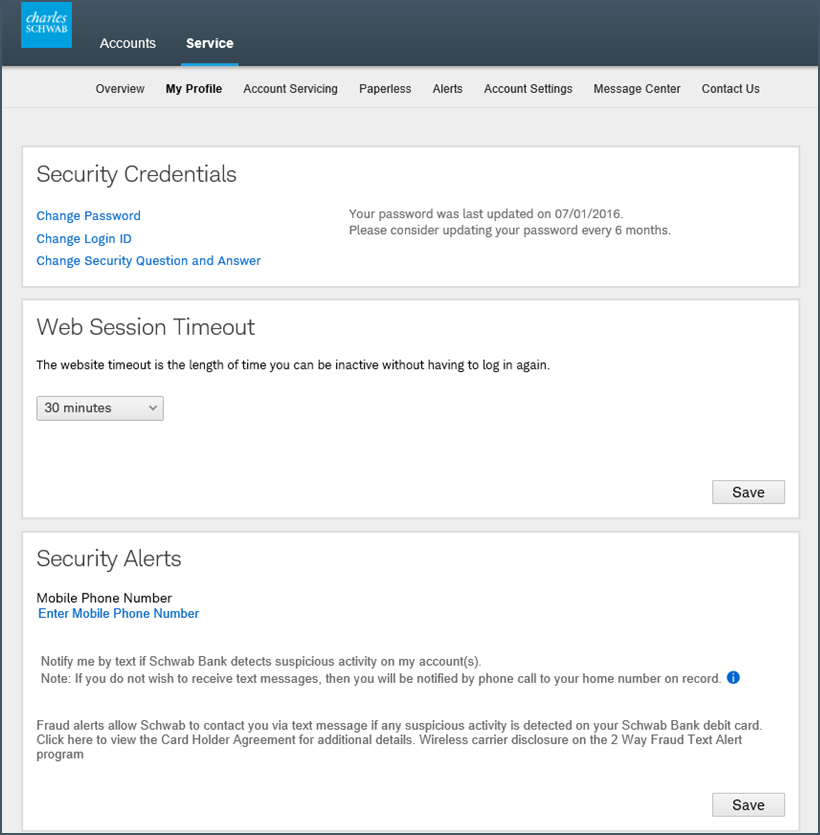Open My Profile sub-menu item
The width and height of the screenshot is (820, 835).
194,88
